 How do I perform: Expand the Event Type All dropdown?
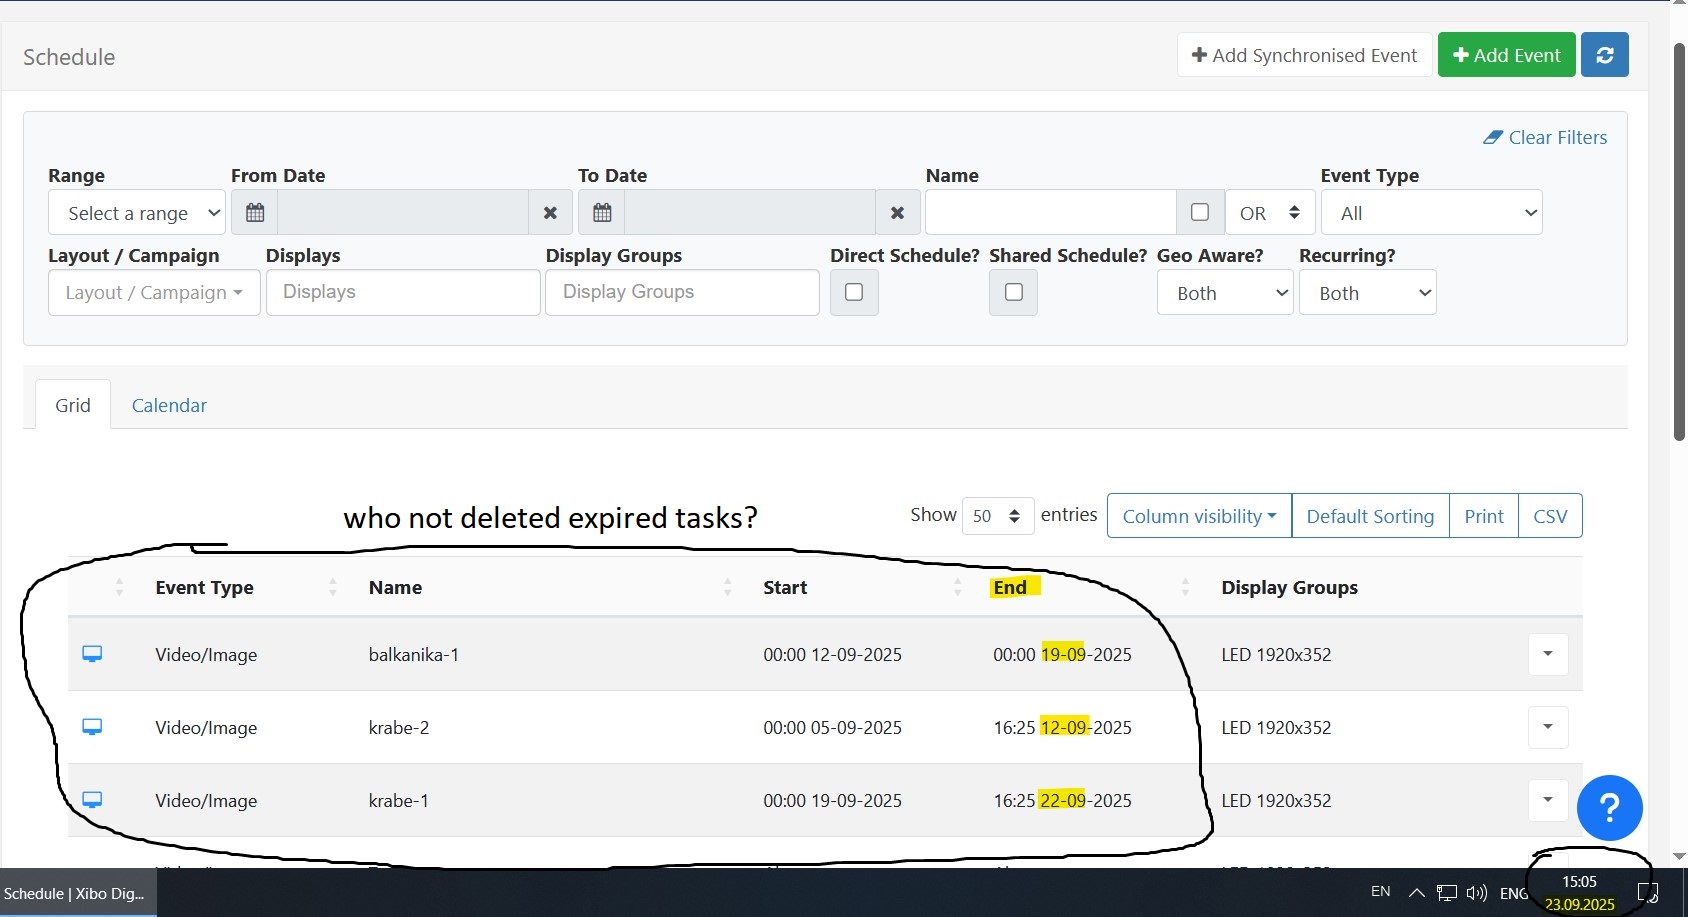pyautogui.click(x=1431, y=213)
